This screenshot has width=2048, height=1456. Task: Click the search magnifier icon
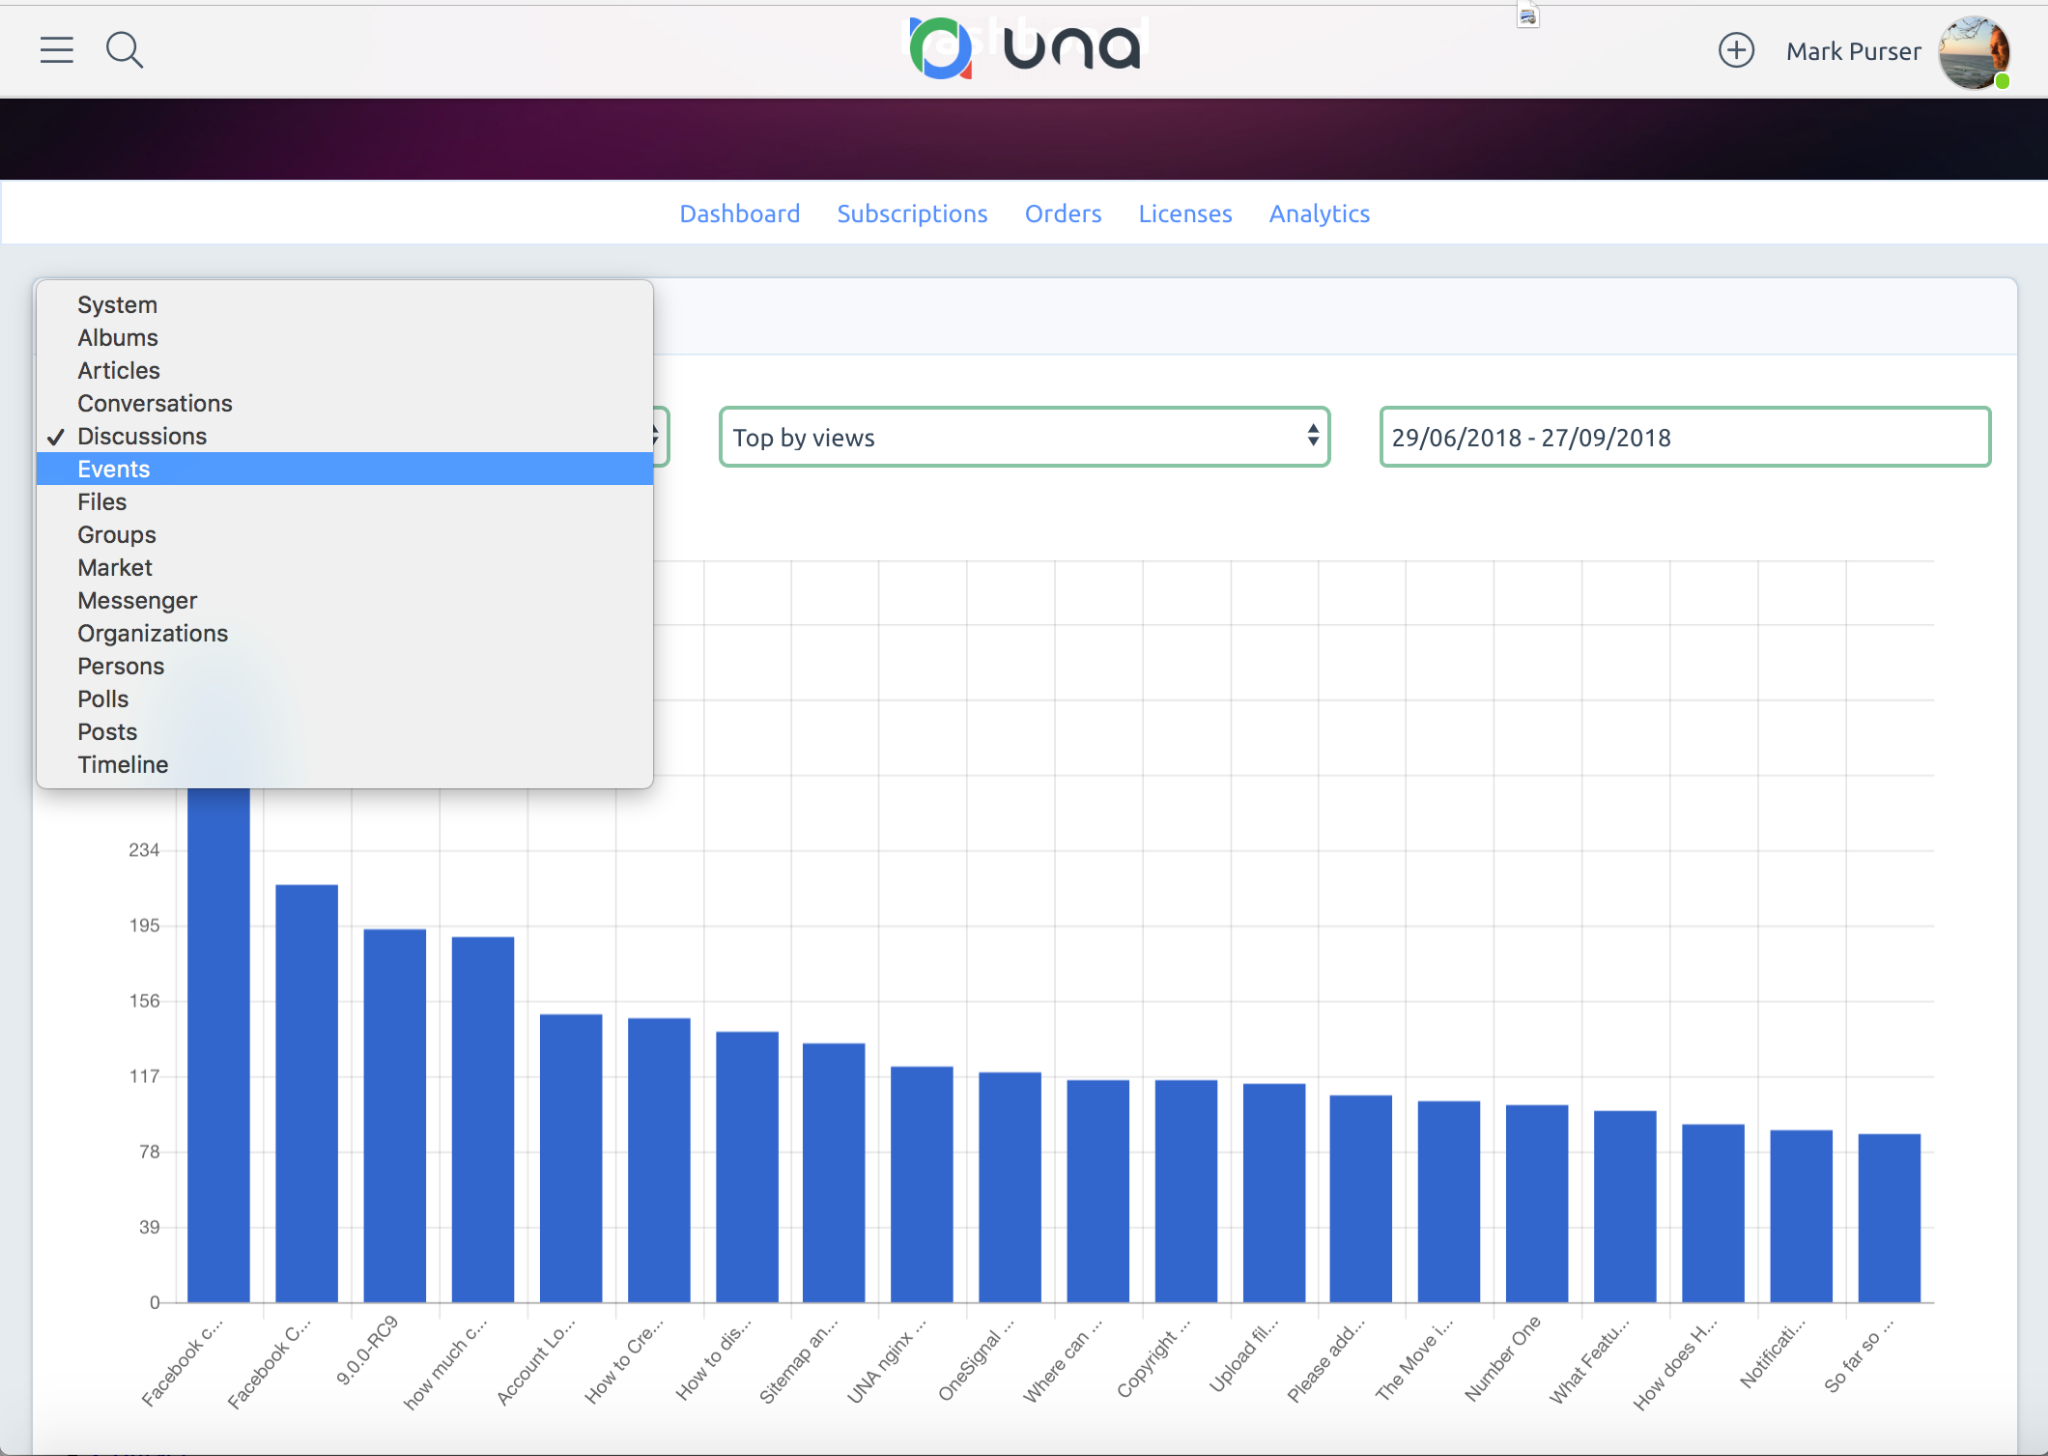pyautogui.click(x=124, y=50)
